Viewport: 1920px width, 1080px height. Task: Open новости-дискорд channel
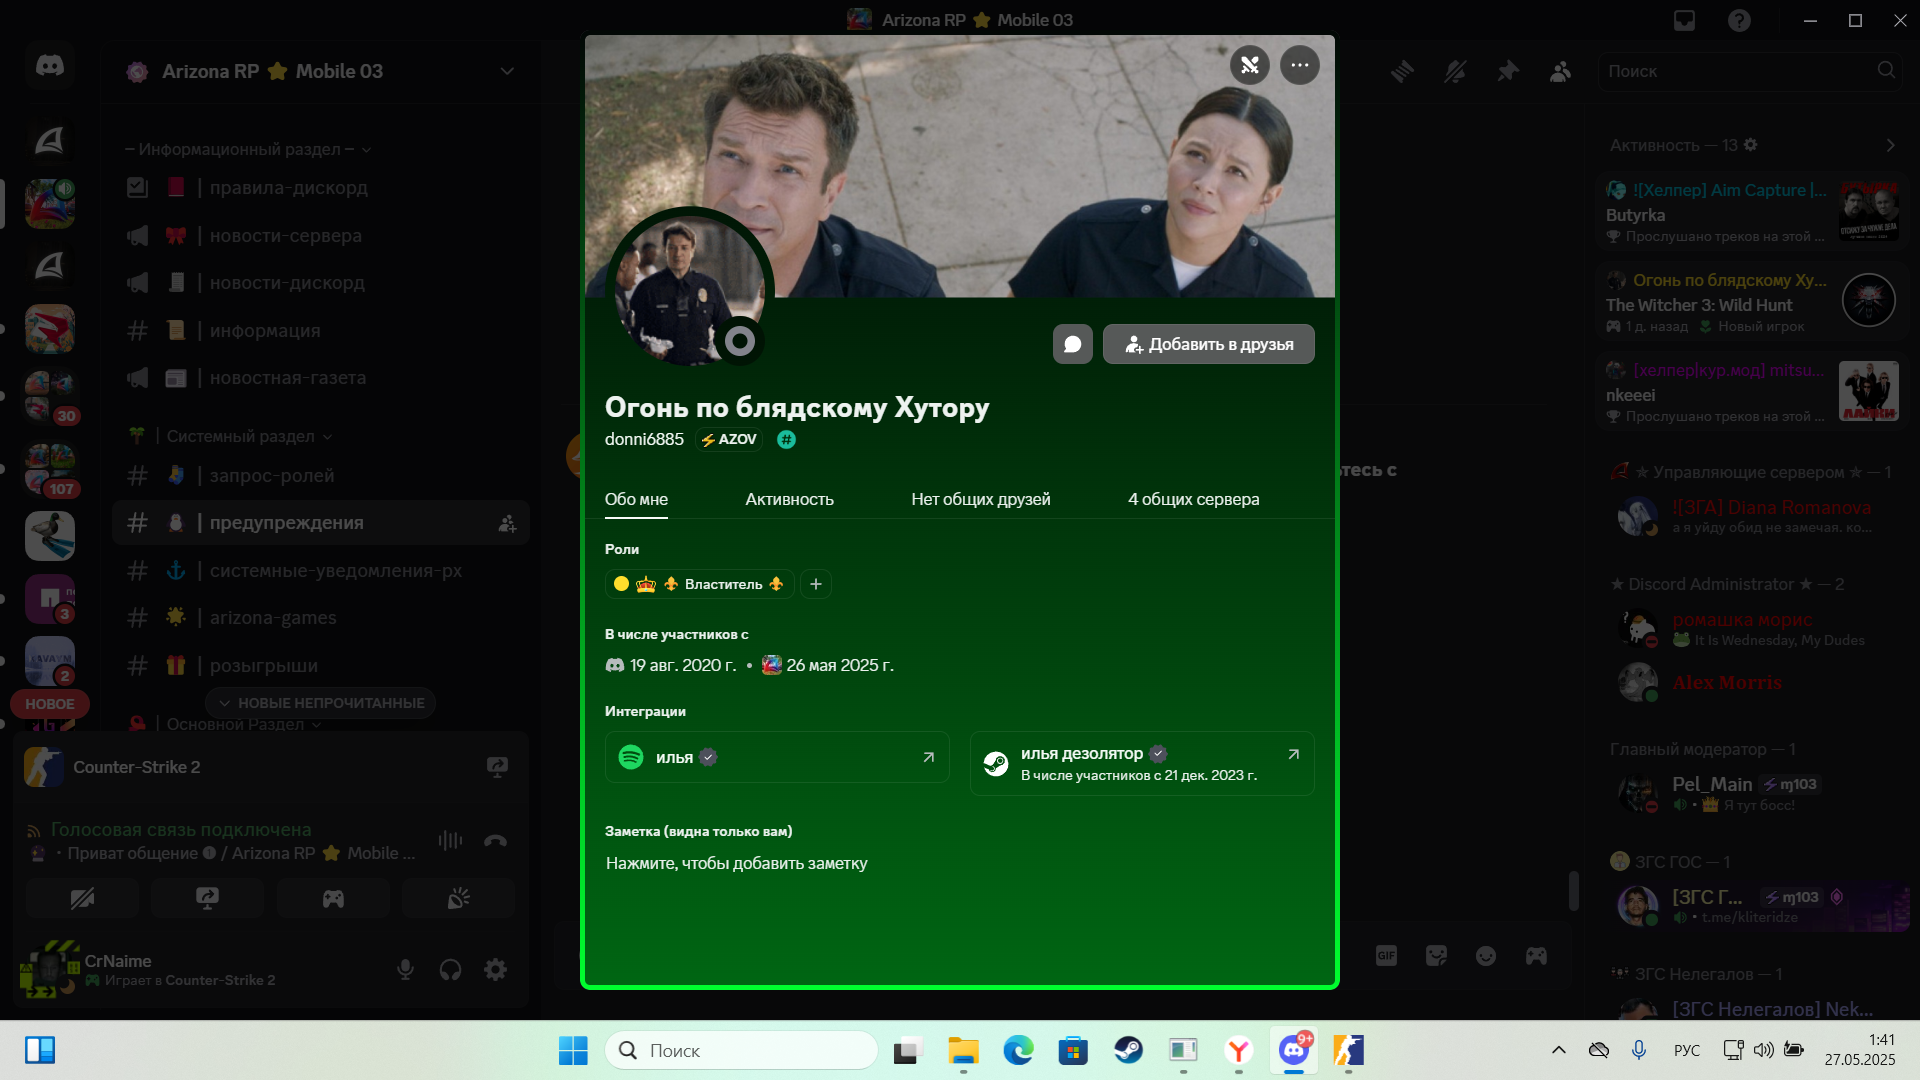[x=320, y=282]
